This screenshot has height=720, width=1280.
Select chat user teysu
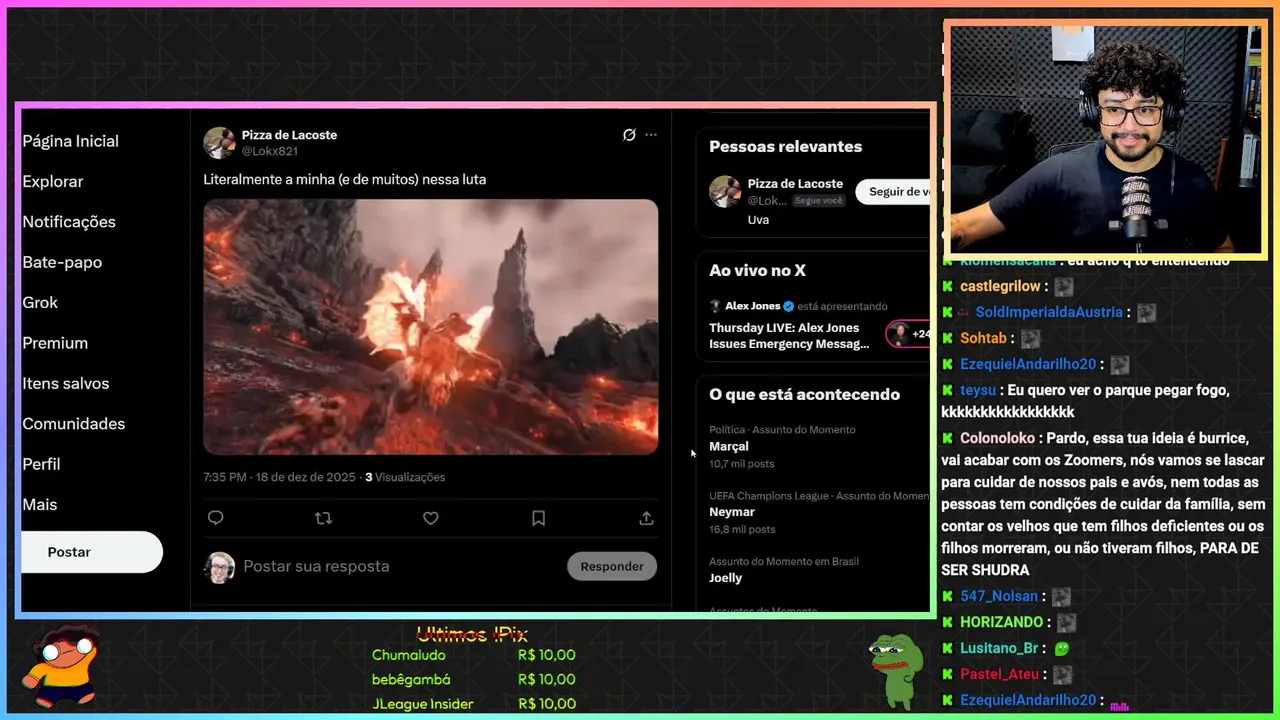coord(977,390)
